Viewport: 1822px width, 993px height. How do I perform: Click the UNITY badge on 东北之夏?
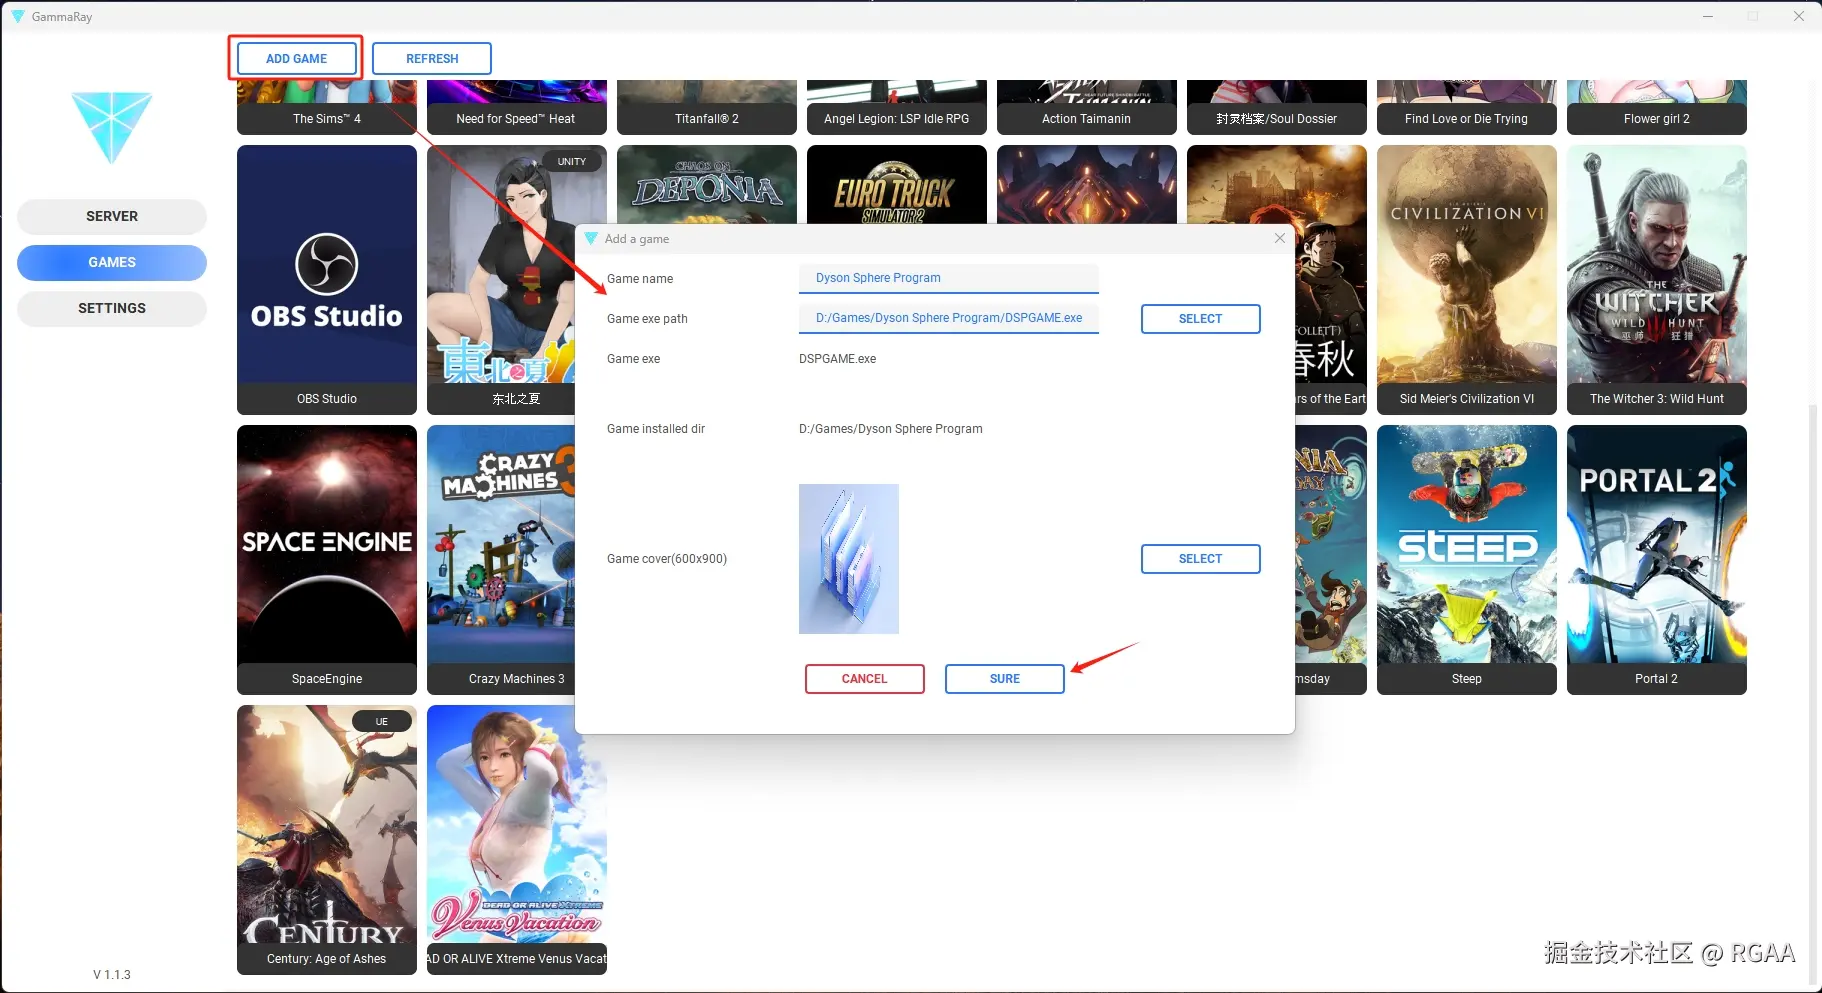[572, 161]
